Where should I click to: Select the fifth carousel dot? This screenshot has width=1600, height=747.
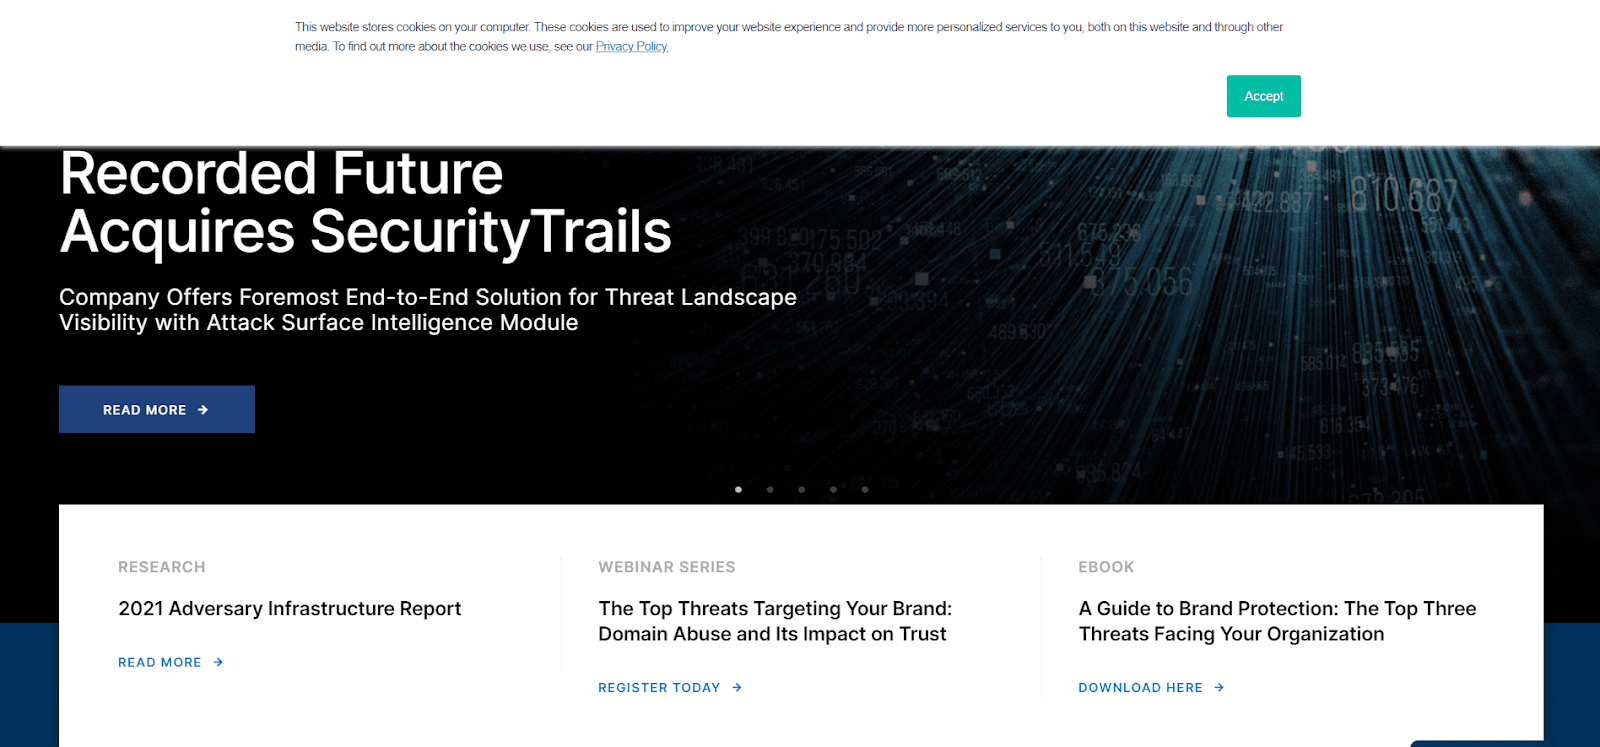click(865, 490)
